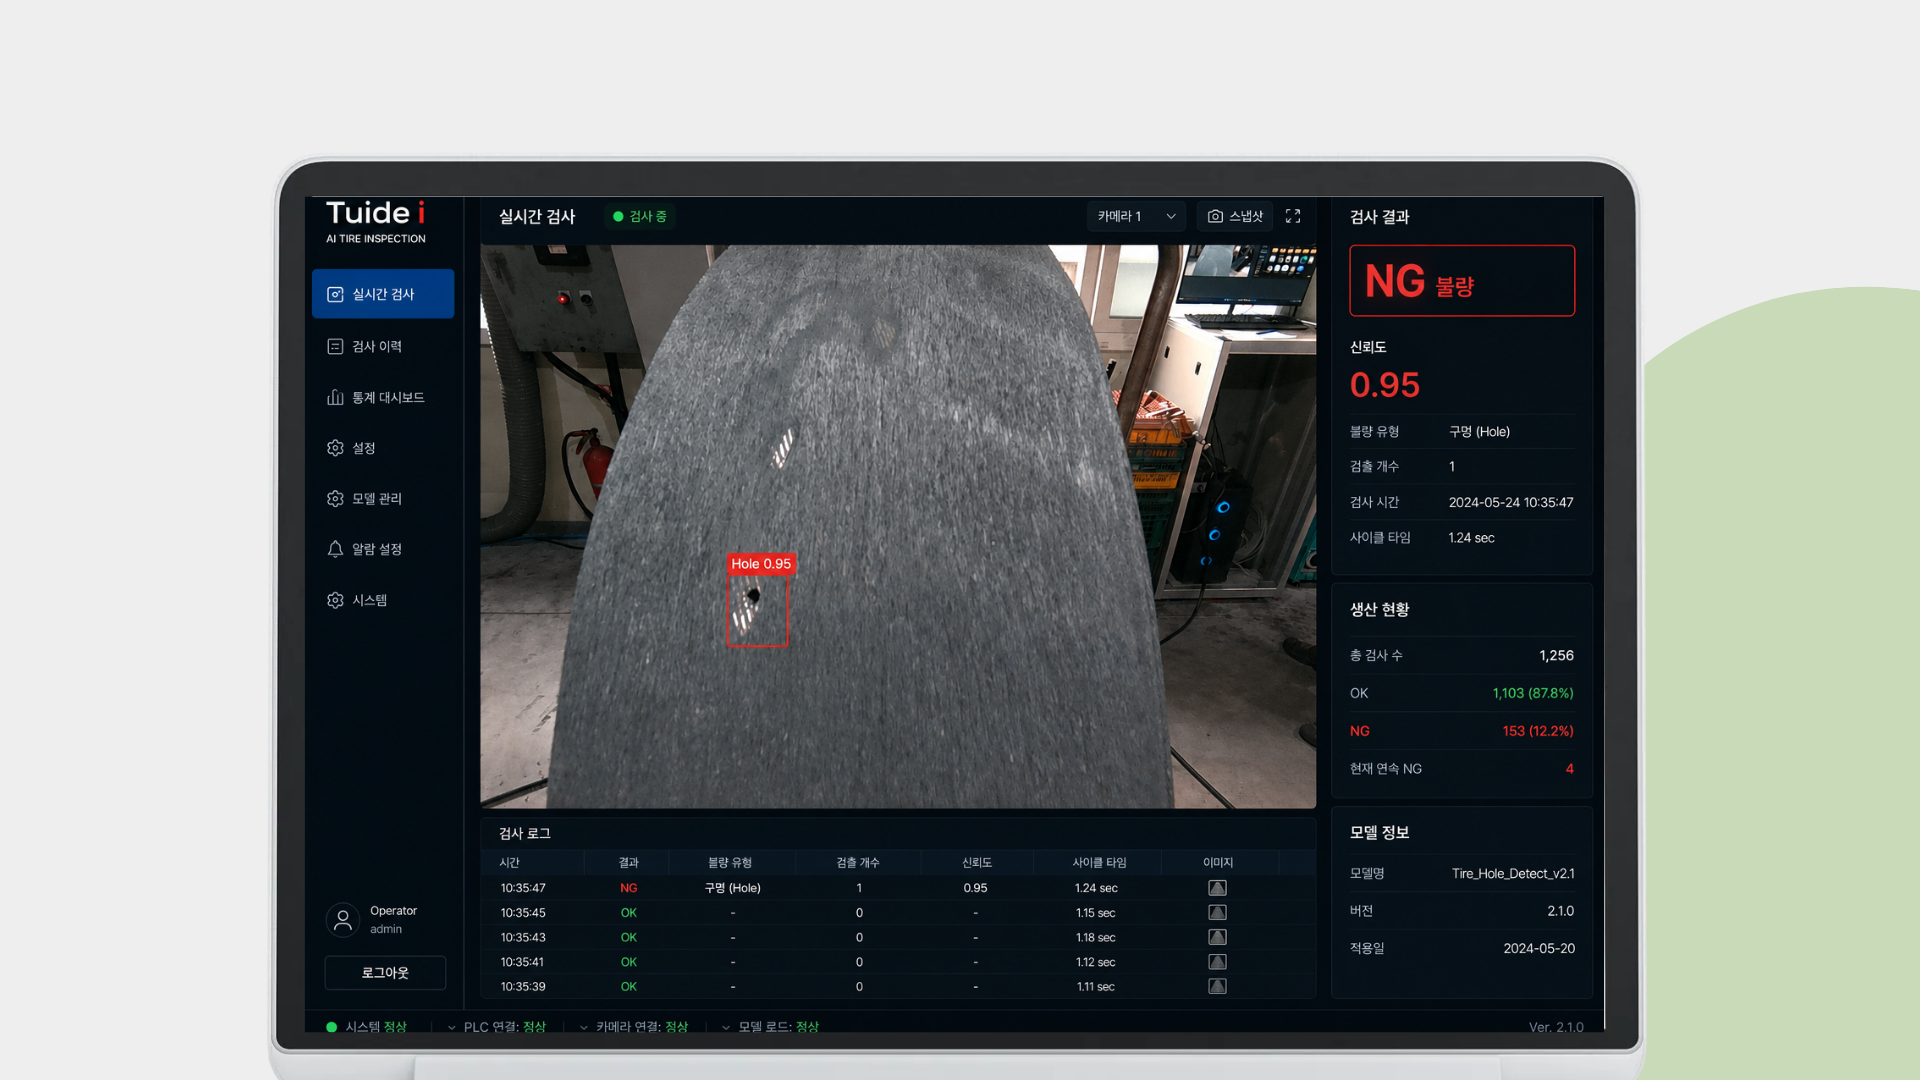Click the 시간 column header in log

tap(510, 863)
